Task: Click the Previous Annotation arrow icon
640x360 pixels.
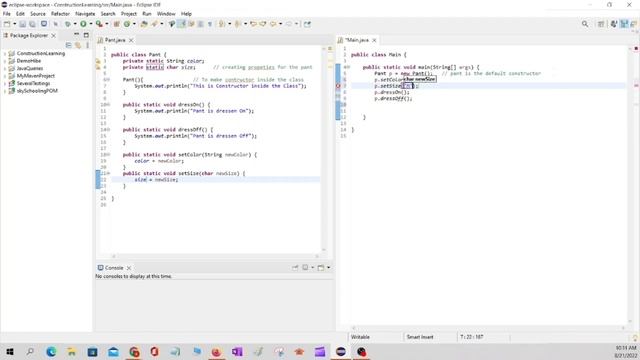Action: pos(238,24)
